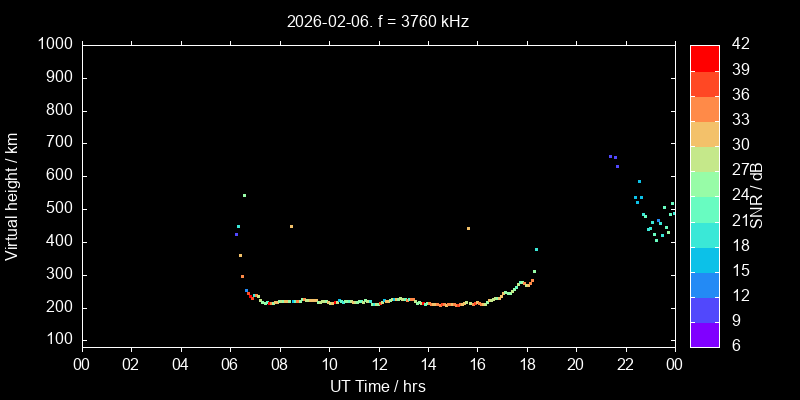800x400 pixels.
Task: Click the plot title showing 3760 kHz
Action: click(x=377, y=21)
